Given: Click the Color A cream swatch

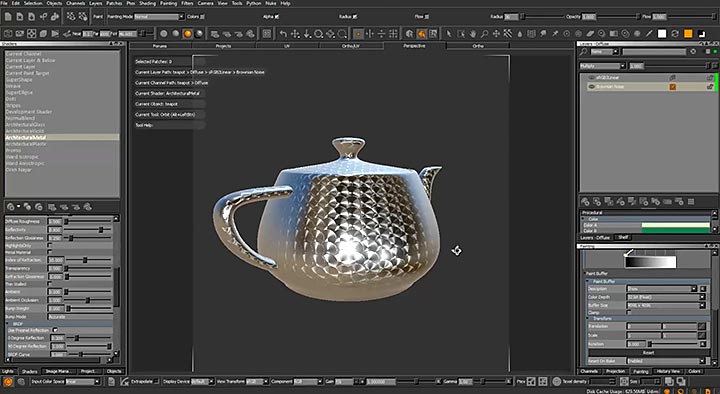Looking at the screenshot, I should coord(675,225).
